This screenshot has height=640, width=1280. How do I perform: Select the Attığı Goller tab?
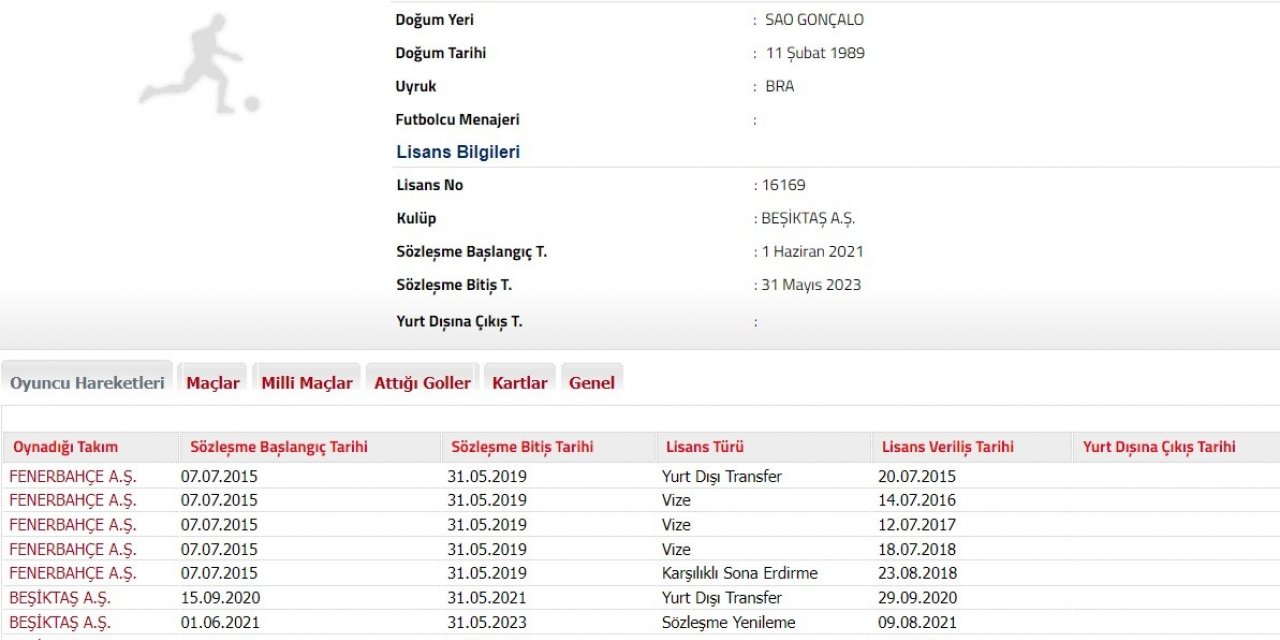tap(422, 383)
